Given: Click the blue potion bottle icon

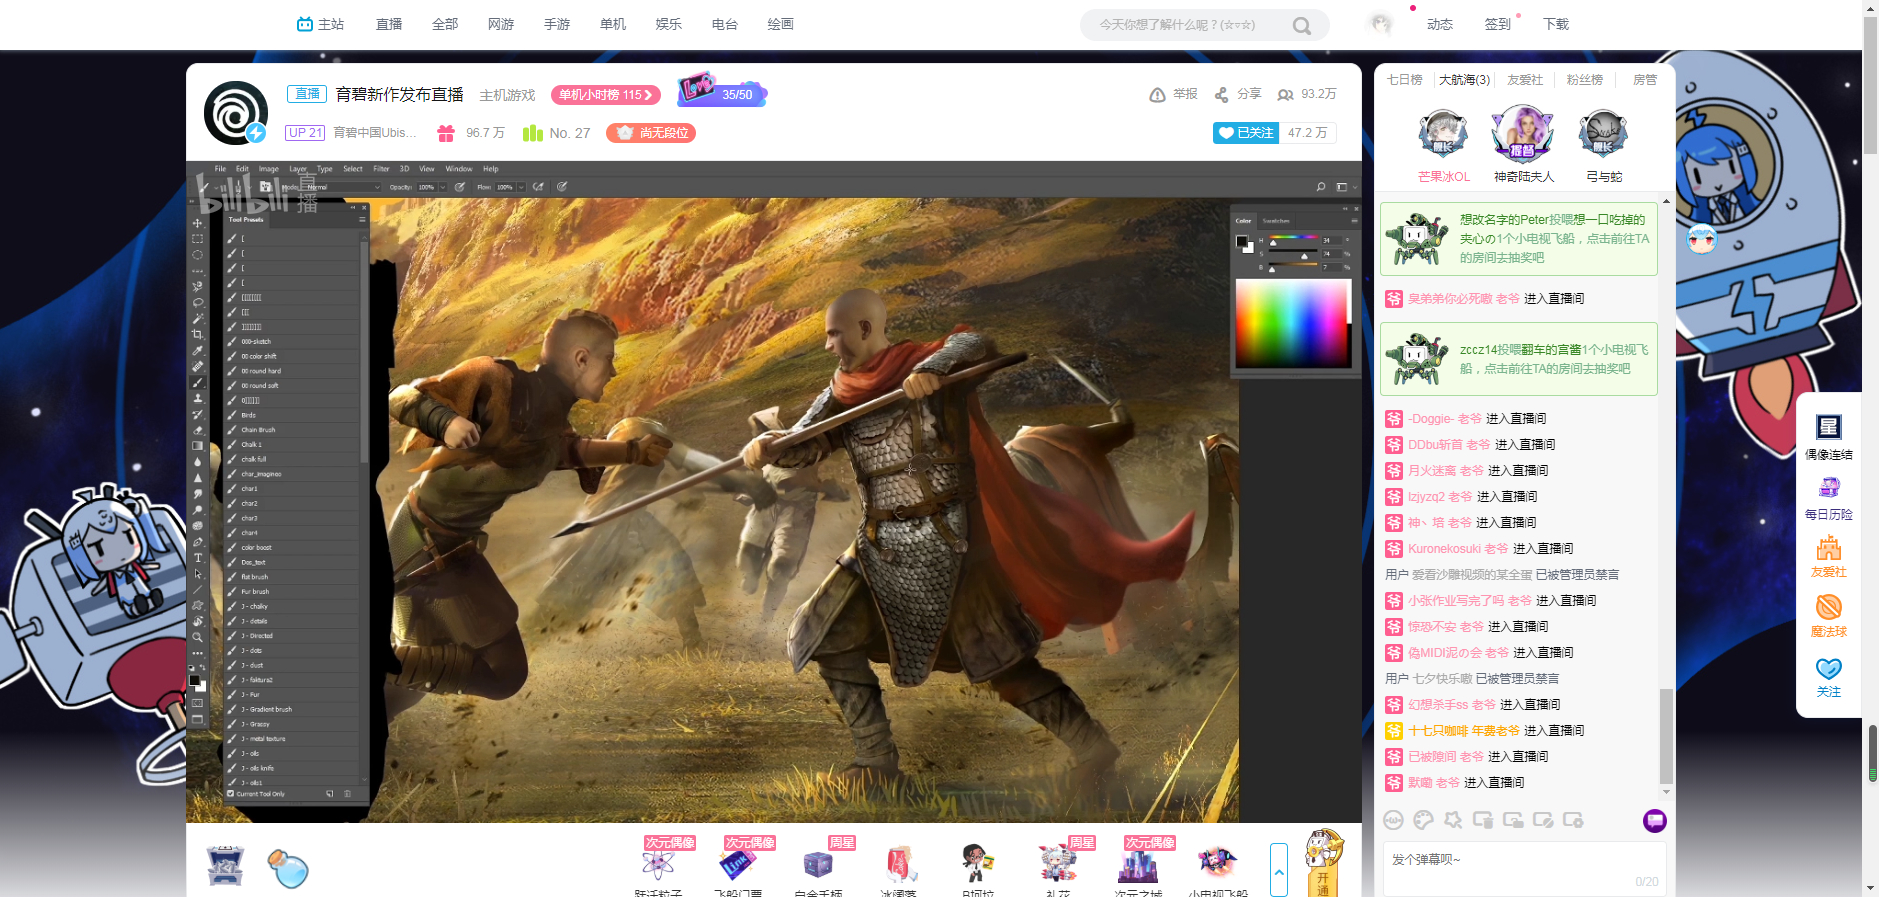Looking at the screenshot, I should 288,868.
